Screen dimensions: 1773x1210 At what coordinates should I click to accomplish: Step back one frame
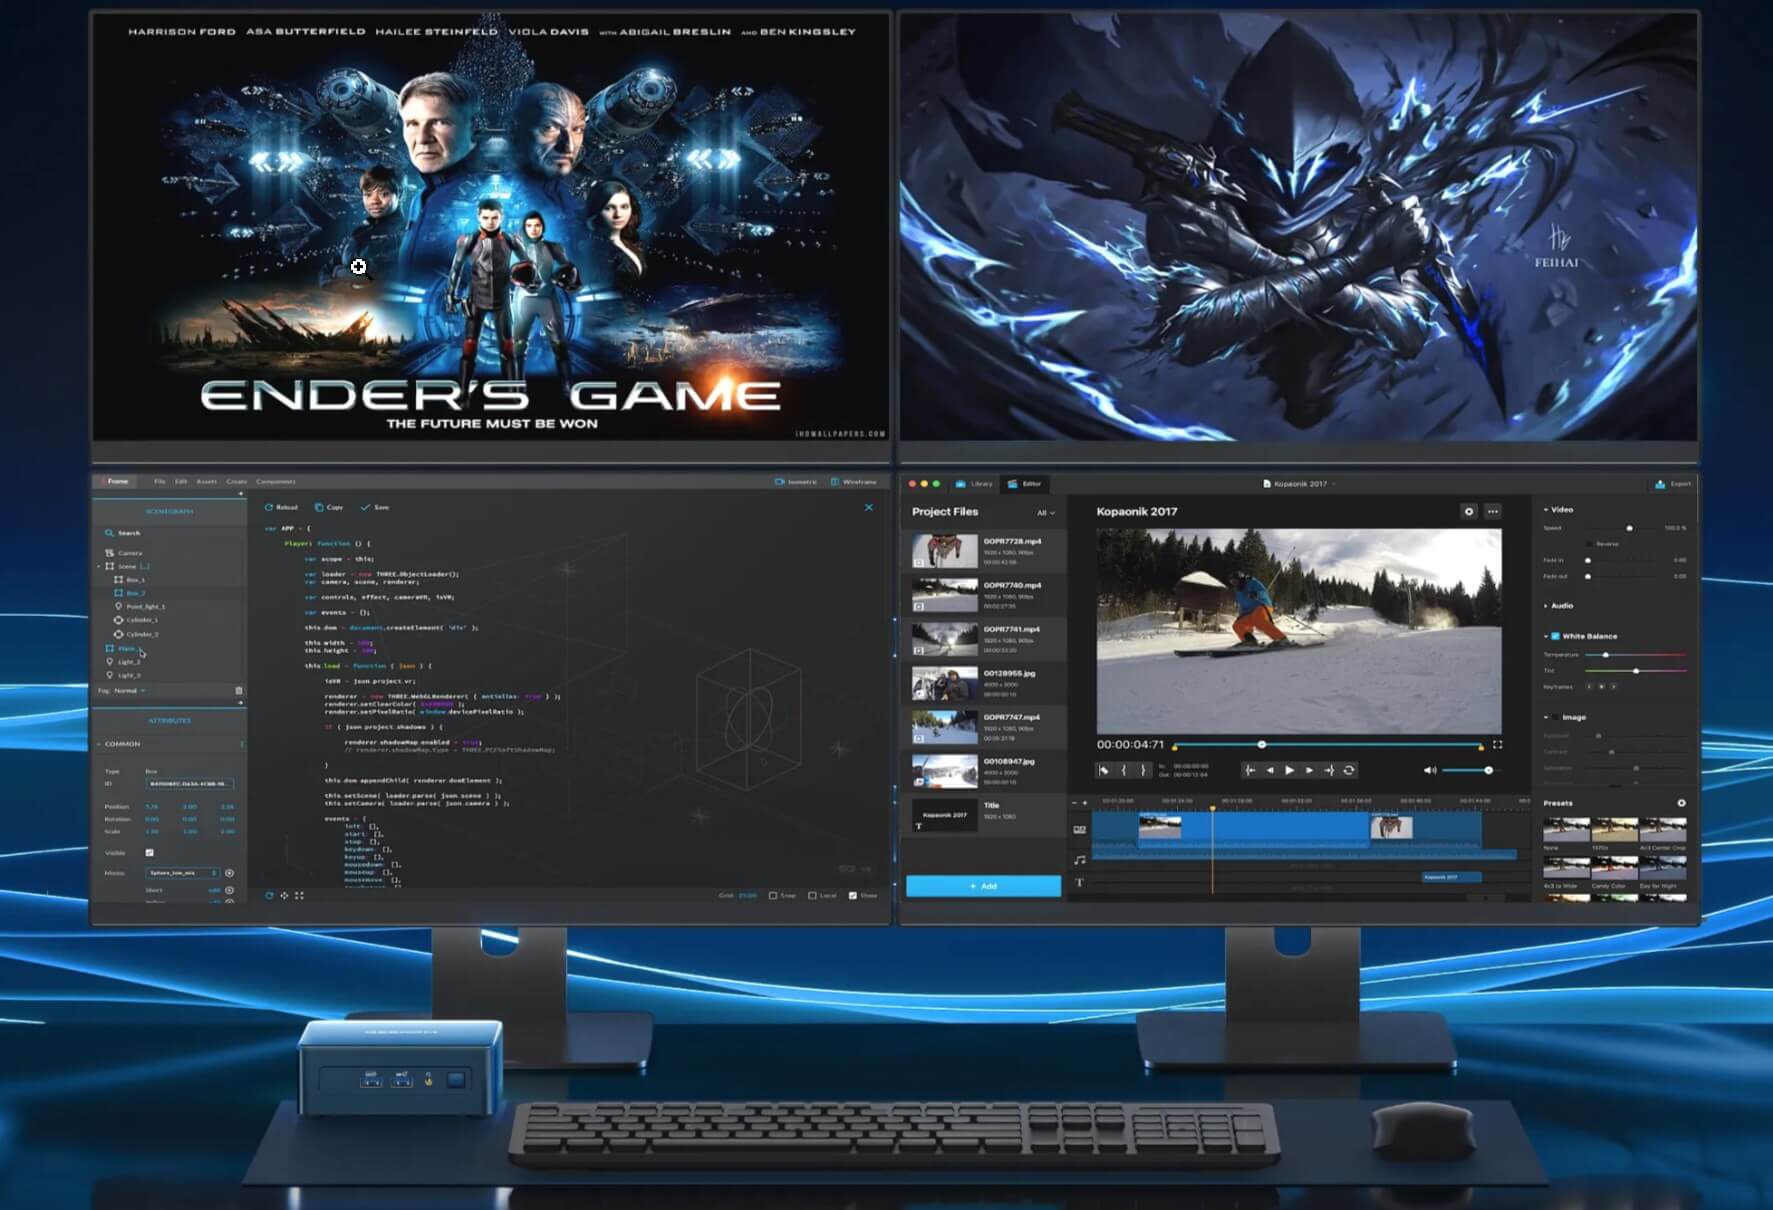(1270, 770)
